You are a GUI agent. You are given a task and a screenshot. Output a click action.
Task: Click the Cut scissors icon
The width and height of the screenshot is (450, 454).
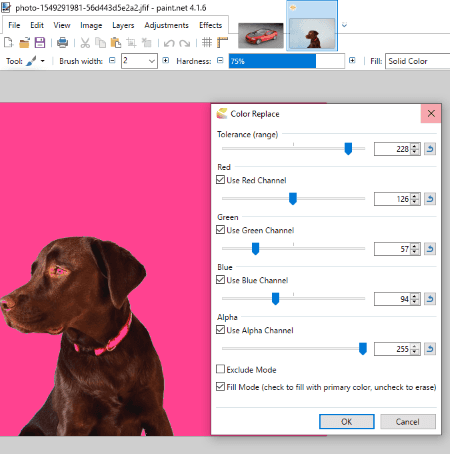click(x=85, y=43)
